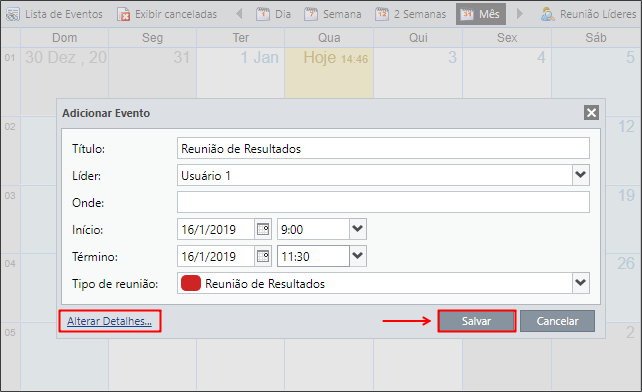Click the Reunião Líderes user icon

coord(547,14)
